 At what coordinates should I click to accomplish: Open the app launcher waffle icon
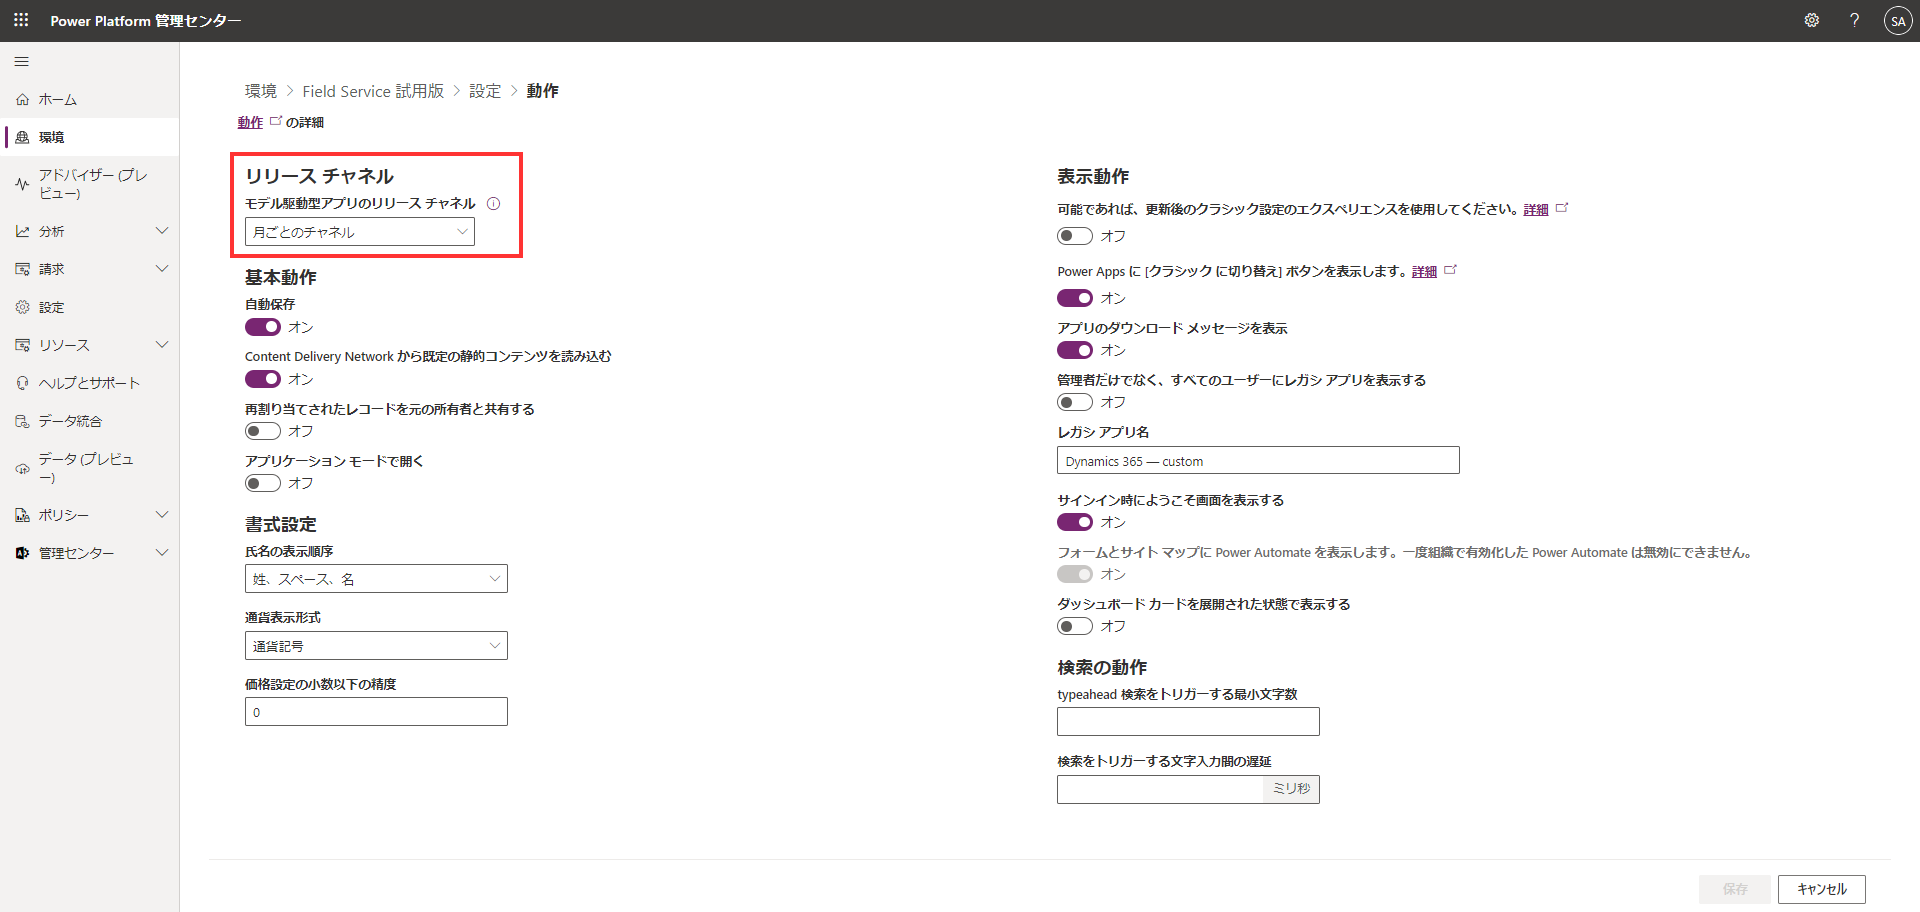point(21,20)
